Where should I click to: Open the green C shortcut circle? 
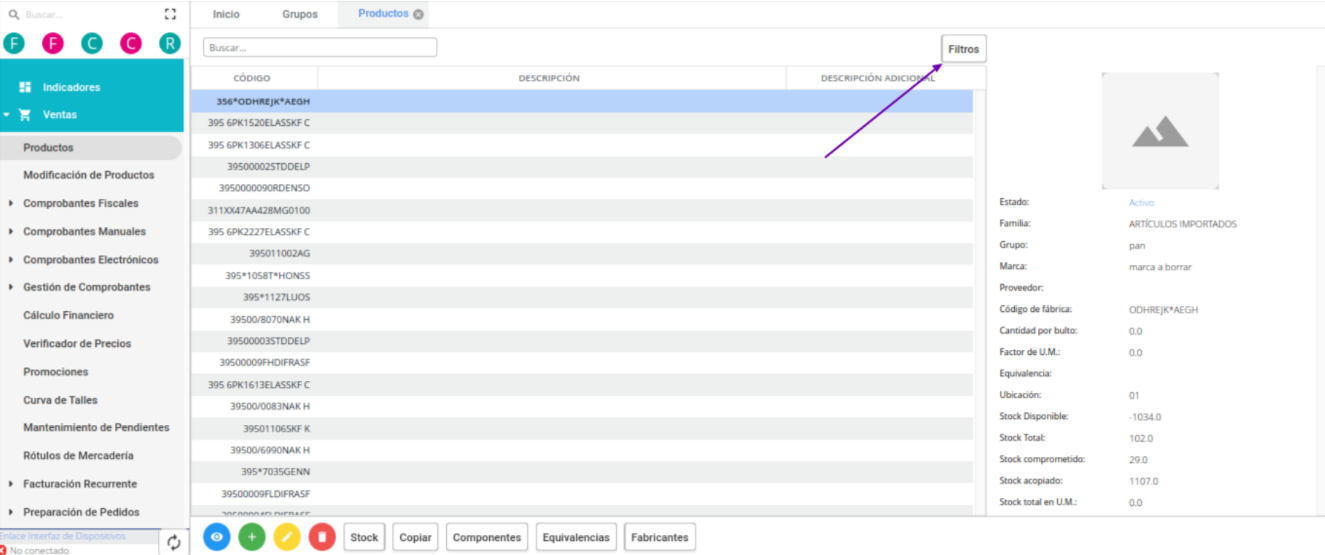pos(92,43)
